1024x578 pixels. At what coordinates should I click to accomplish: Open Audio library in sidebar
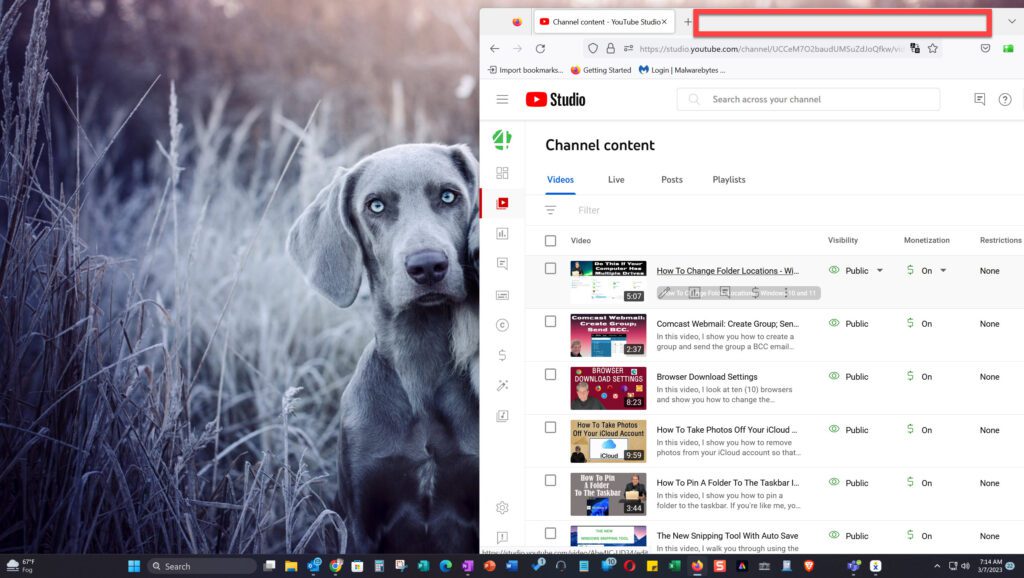(502, 415)
